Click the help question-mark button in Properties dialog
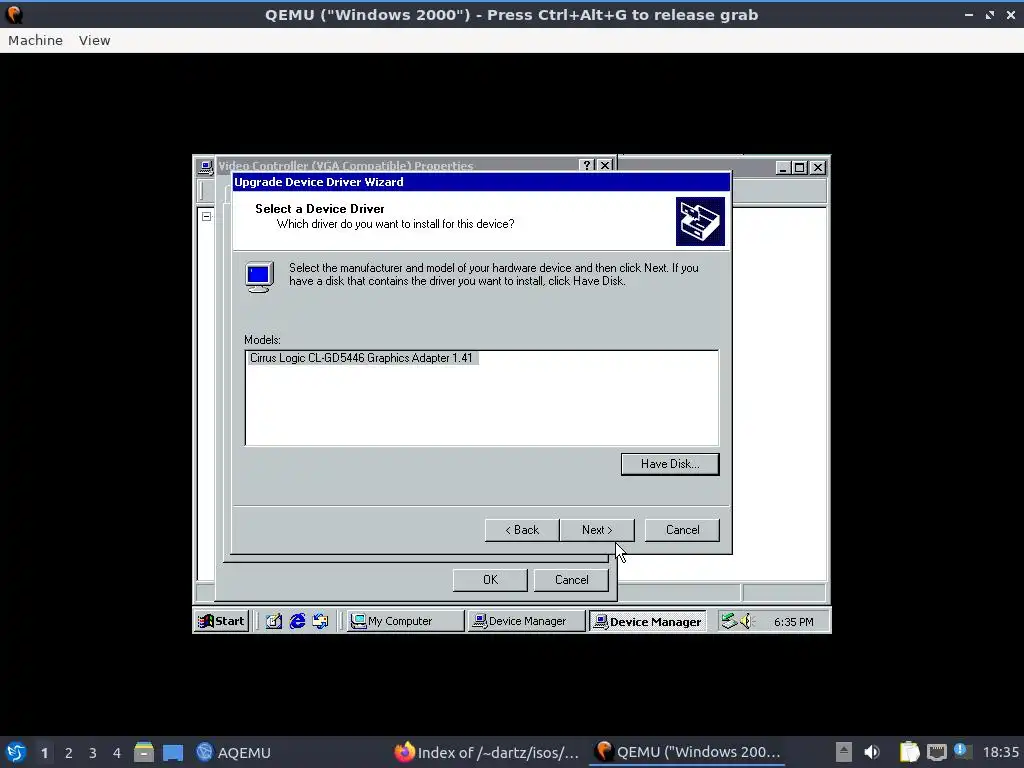 click(x=586, y=165)
